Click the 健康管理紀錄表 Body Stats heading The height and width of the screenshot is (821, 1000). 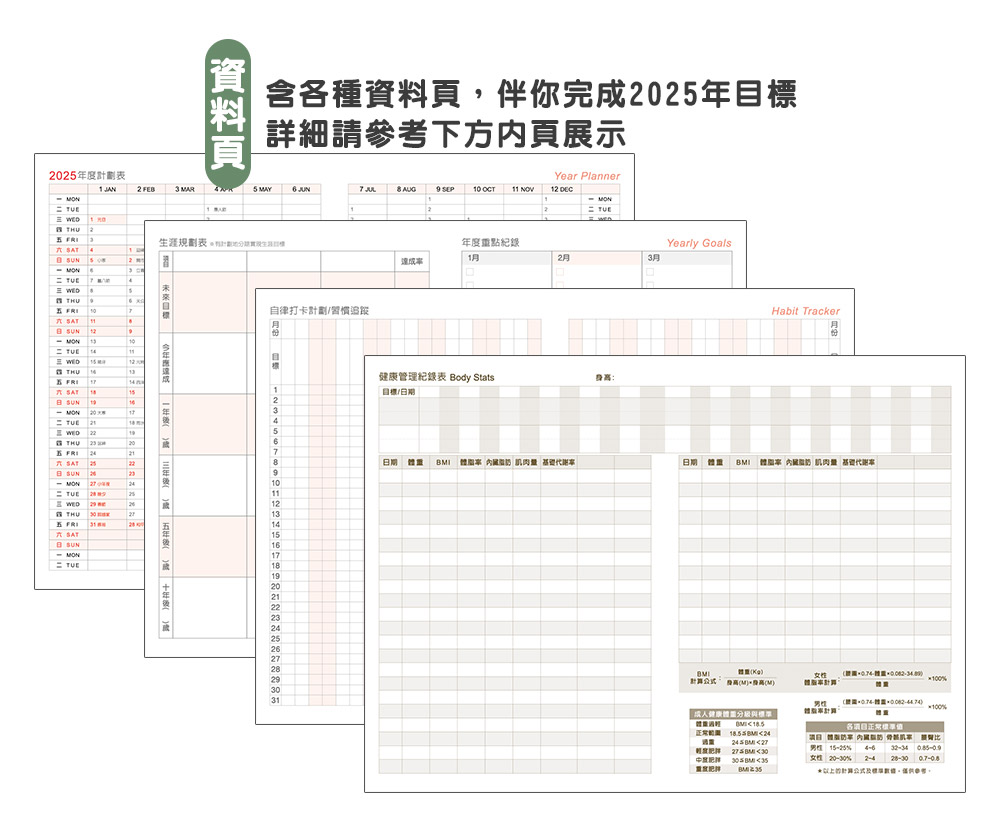436,377
